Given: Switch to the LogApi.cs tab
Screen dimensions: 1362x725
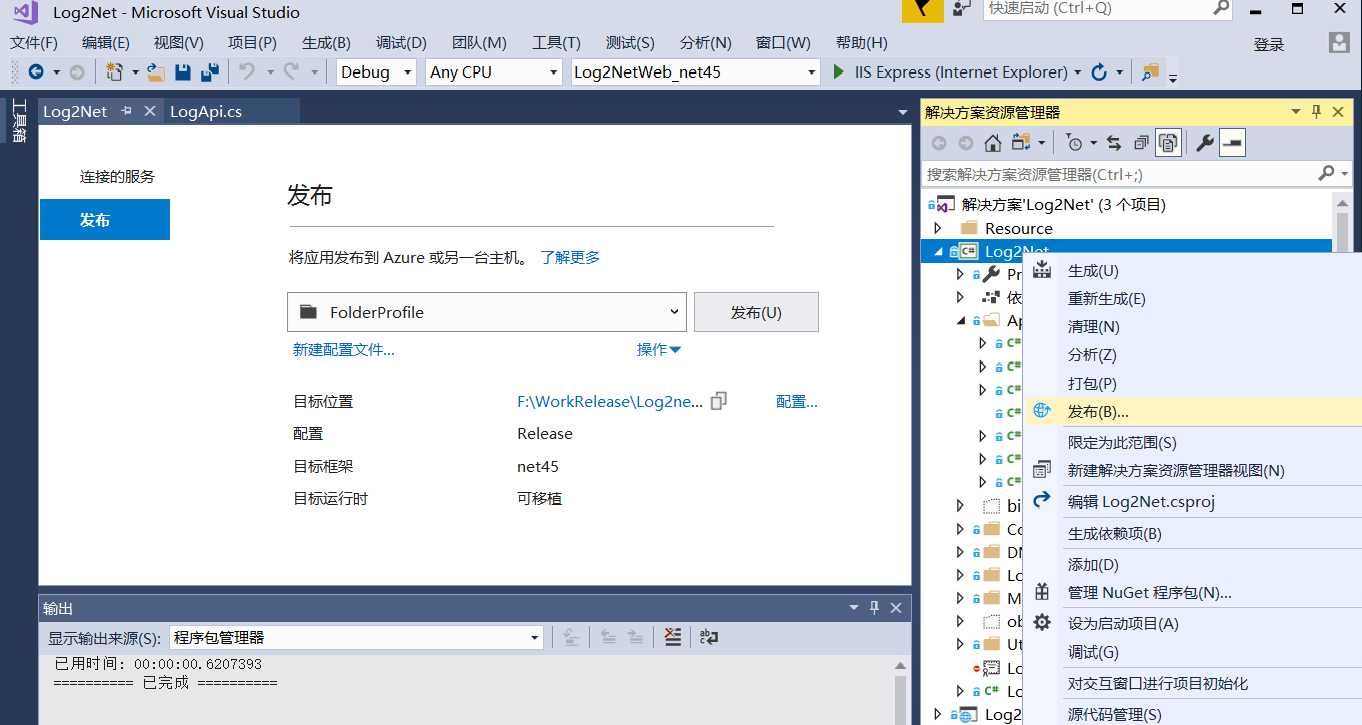Looking at the screenshot, I should [206, 112].
